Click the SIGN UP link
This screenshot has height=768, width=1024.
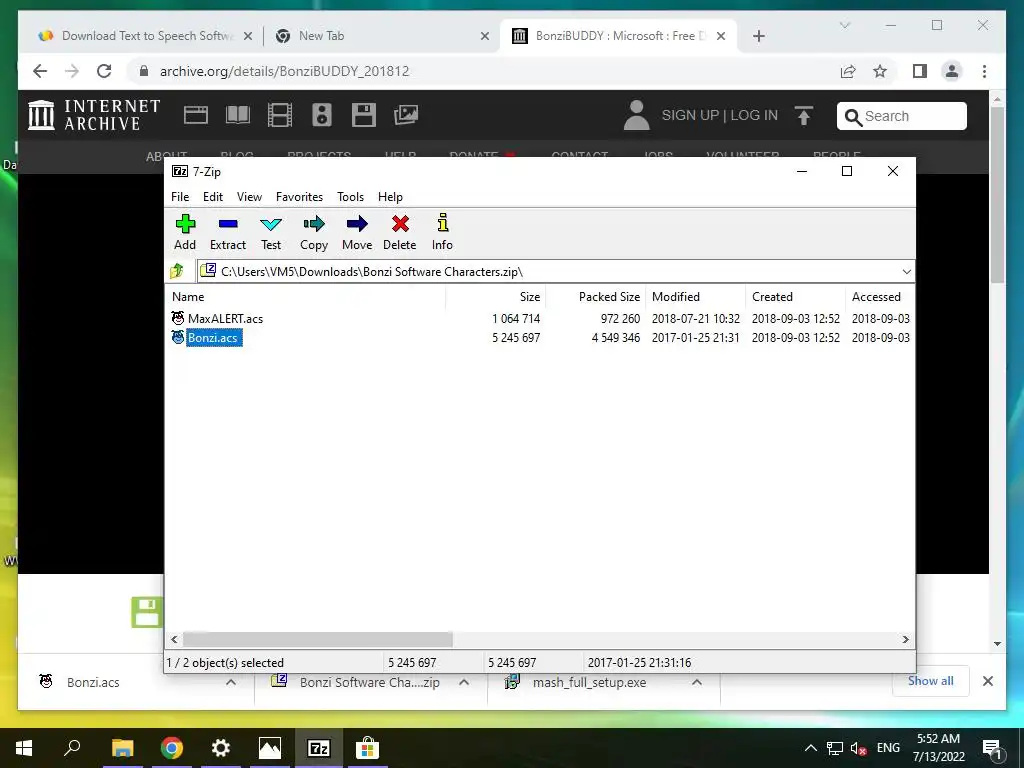(x=690, y=115)
